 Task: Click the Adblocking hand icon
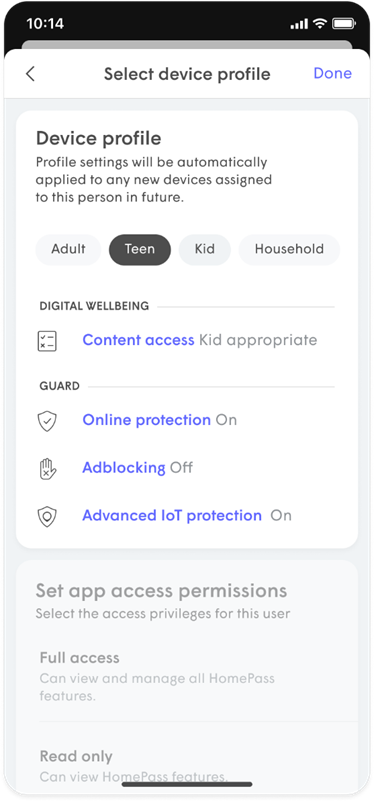point(47,468)
